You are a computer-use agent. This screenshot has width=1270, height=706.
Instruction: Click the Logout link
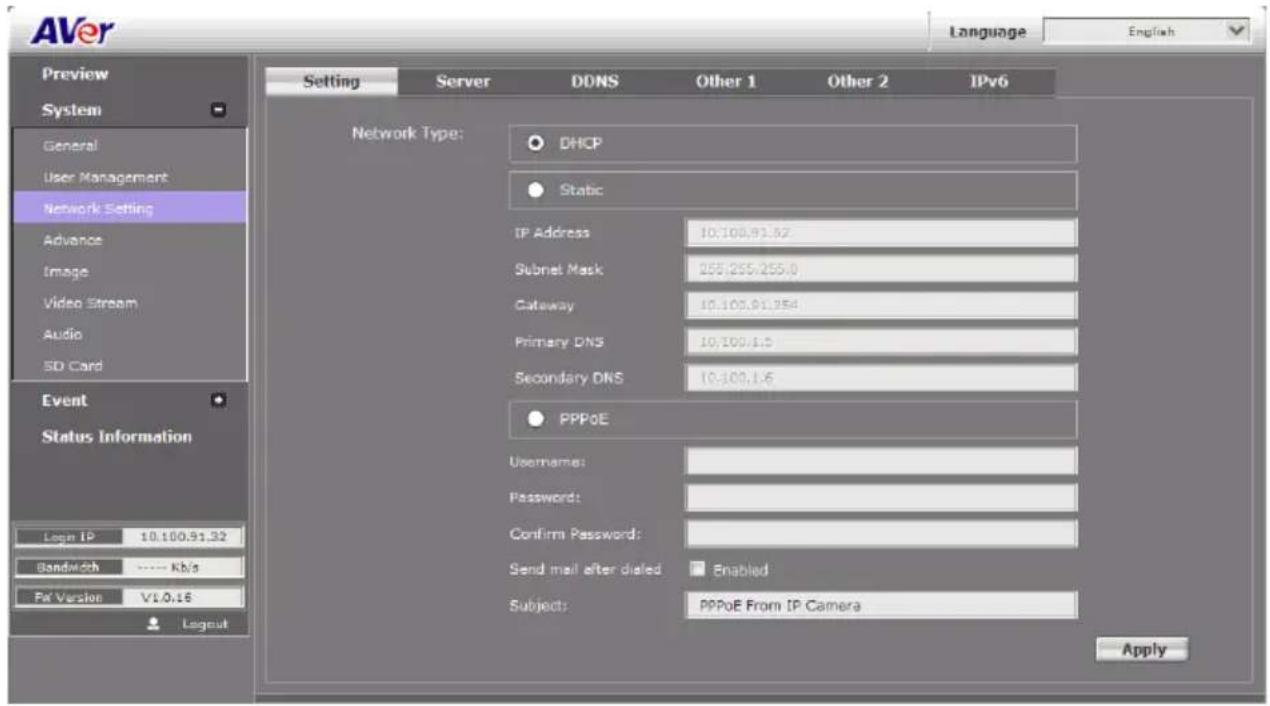pos(204,624)
